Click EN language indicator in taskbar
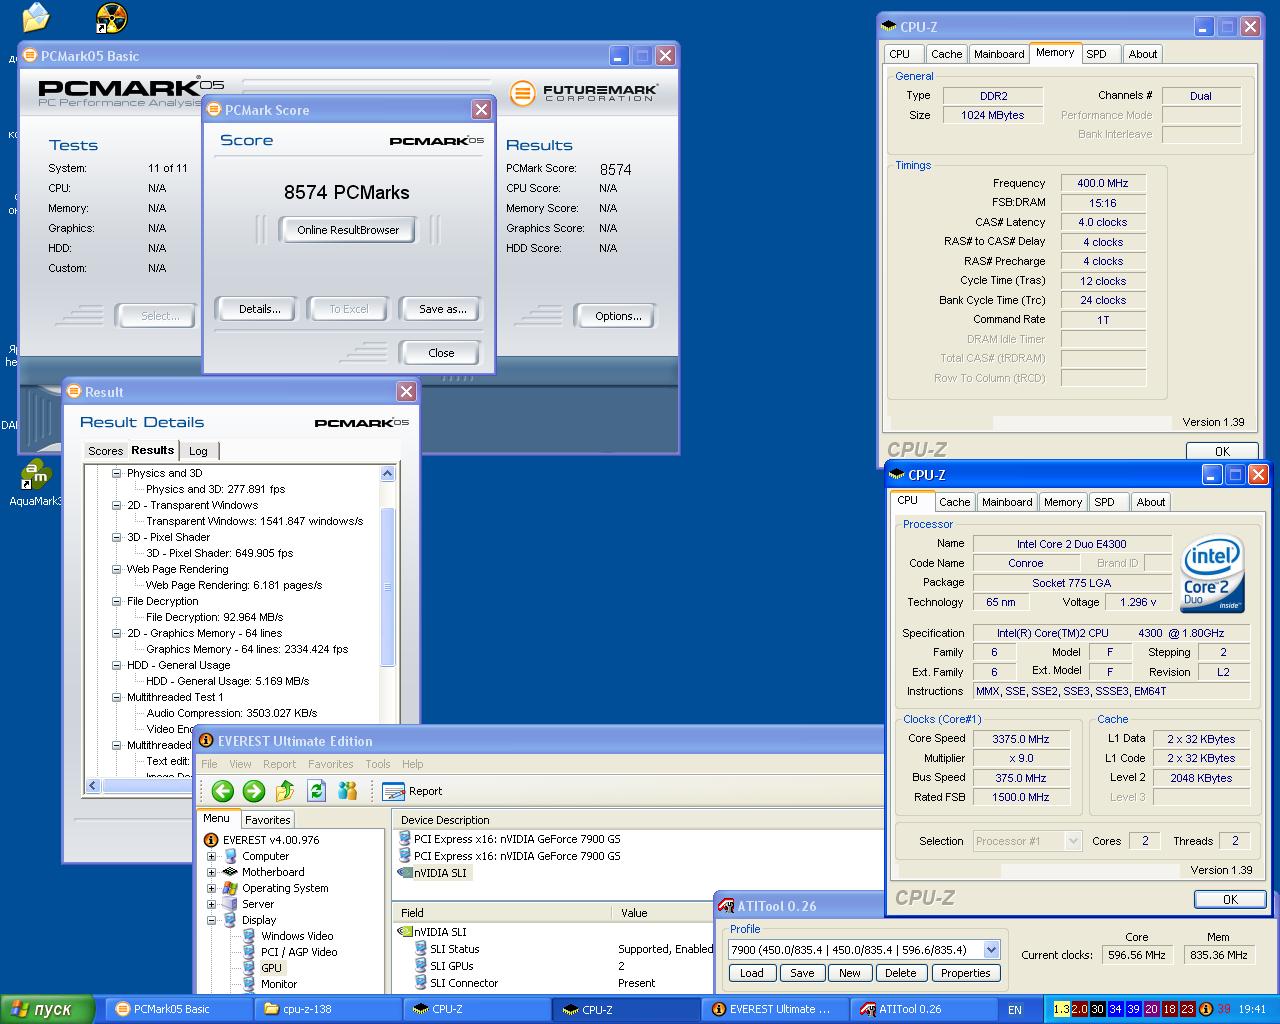 1015,1010
